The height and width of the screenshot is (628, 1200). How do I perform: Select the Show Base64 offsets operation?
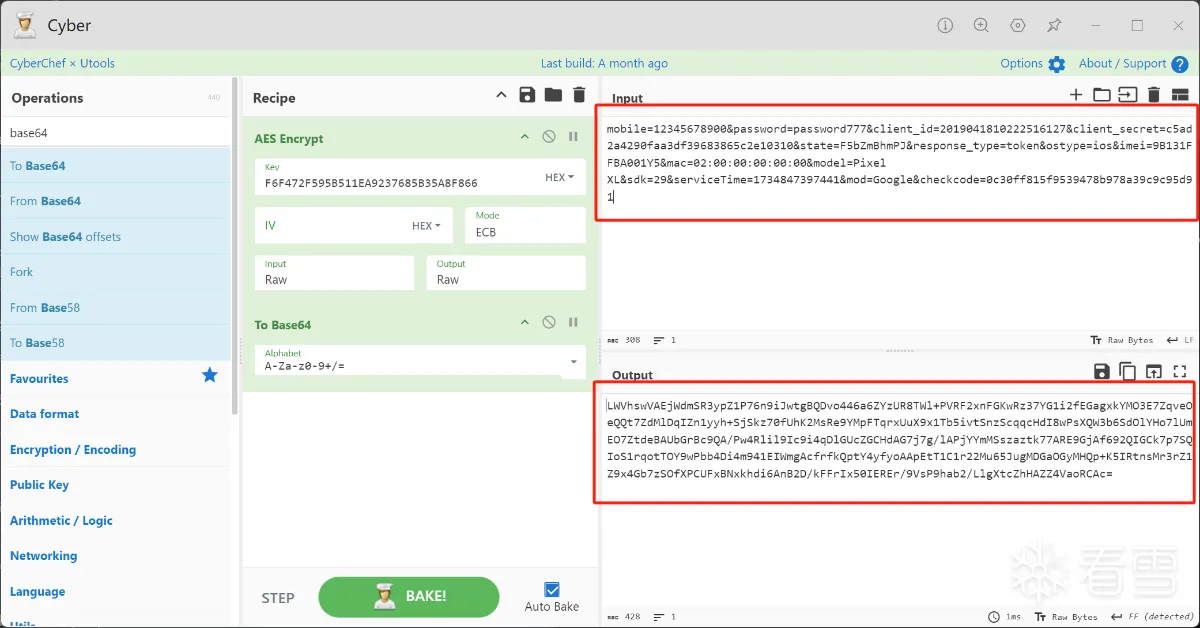click(x=115, y=237)
